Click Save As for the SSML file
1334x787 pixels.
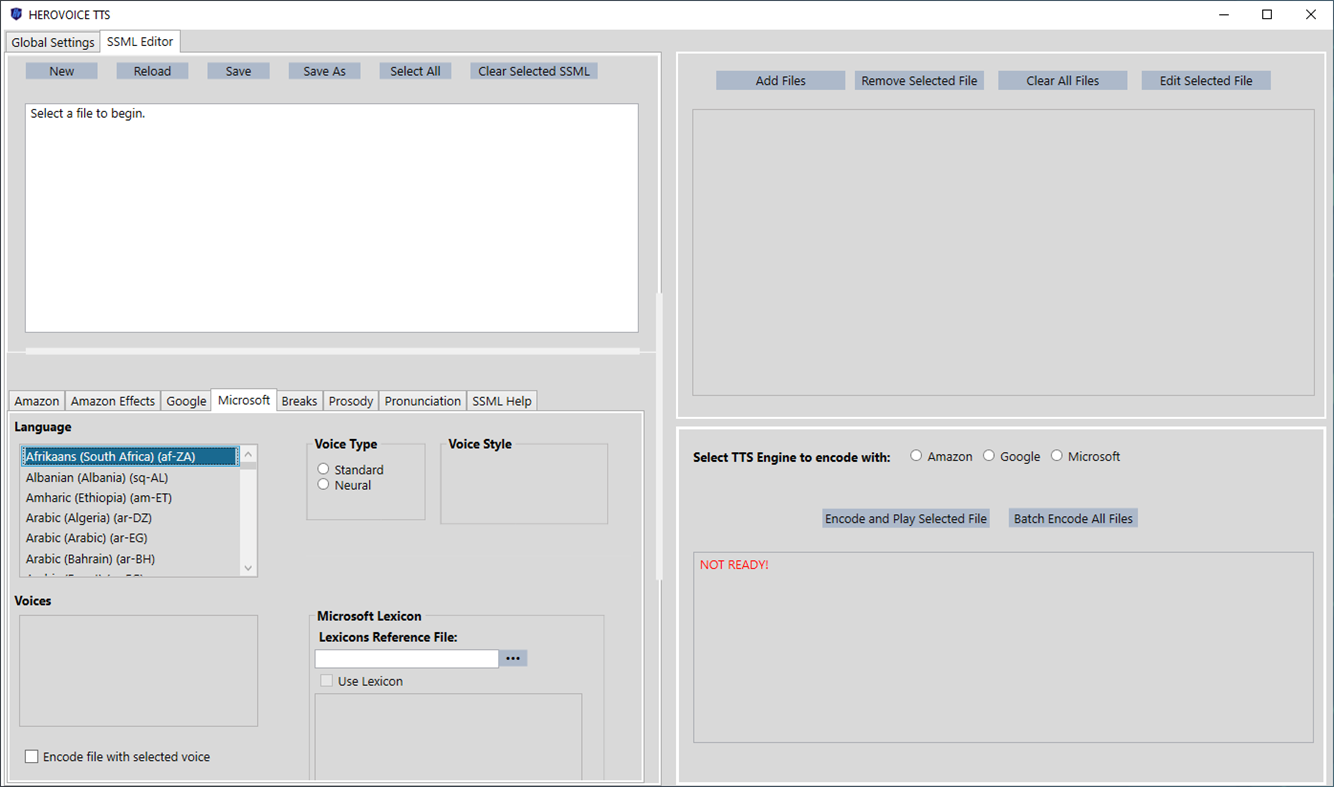pyautogui.click(x=324, y=70)
